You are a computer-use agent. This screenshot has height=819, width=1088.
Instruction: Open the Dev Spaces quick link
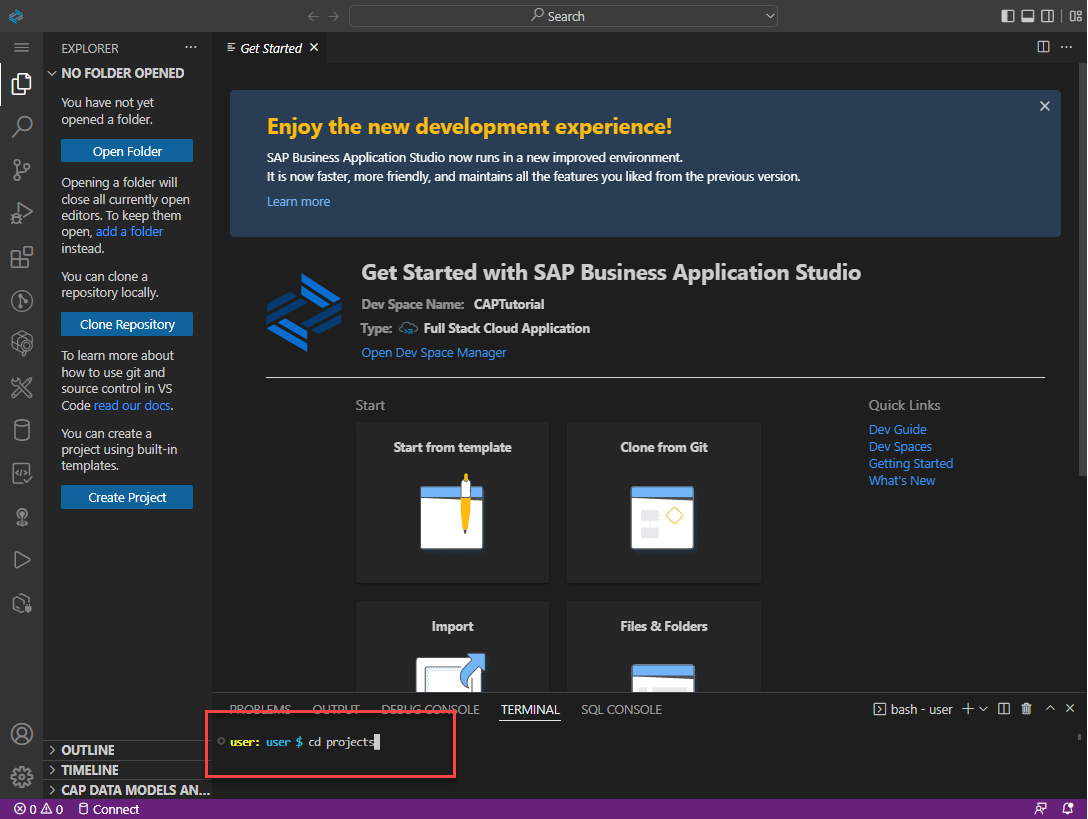(x=900, y=446)
